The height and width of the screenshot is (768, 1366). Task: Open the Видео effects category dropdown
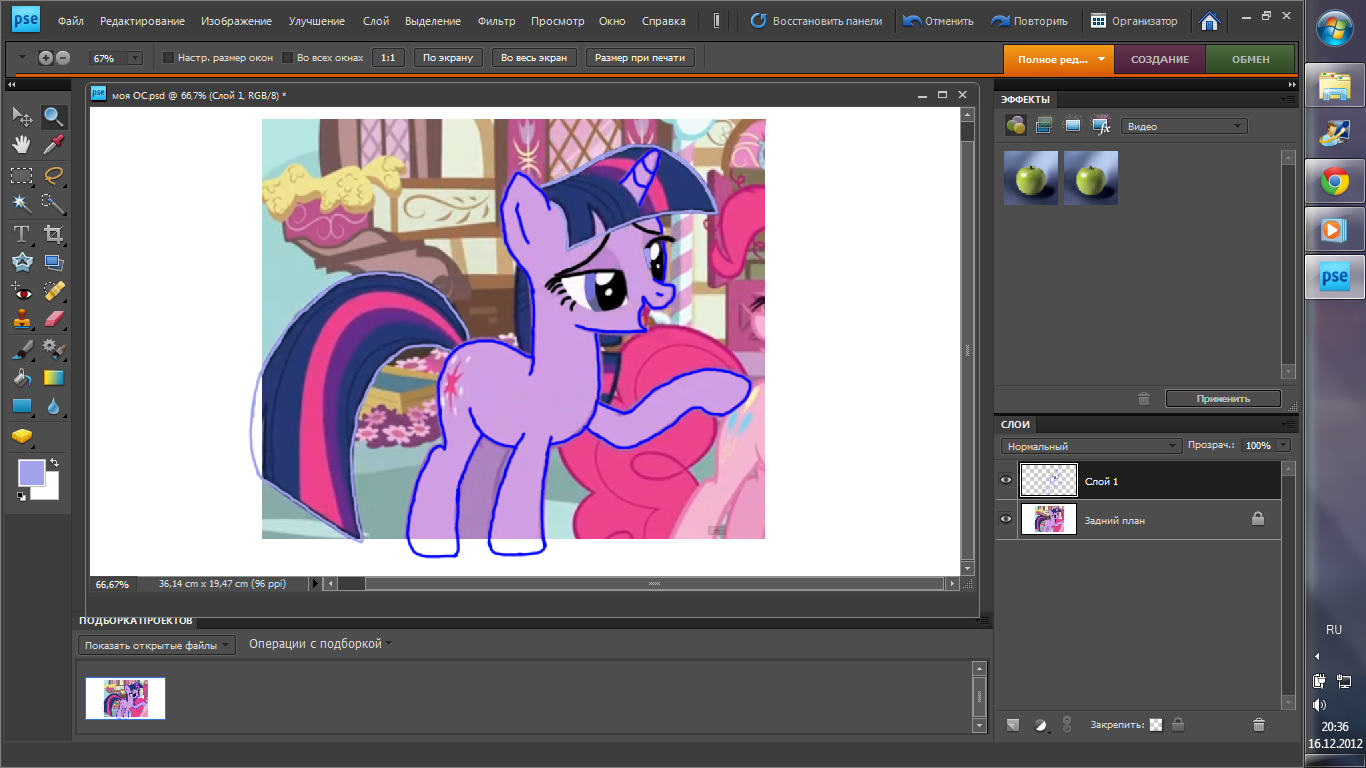[1184, 126]
